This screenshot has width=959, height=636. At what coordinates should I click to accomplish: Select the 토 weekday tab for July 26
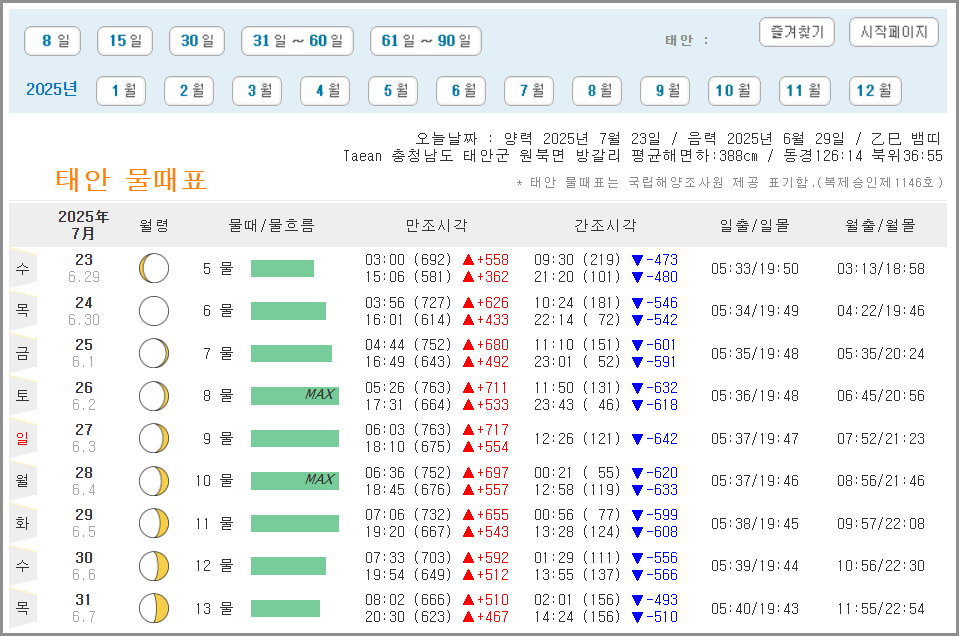click(23, 396)
